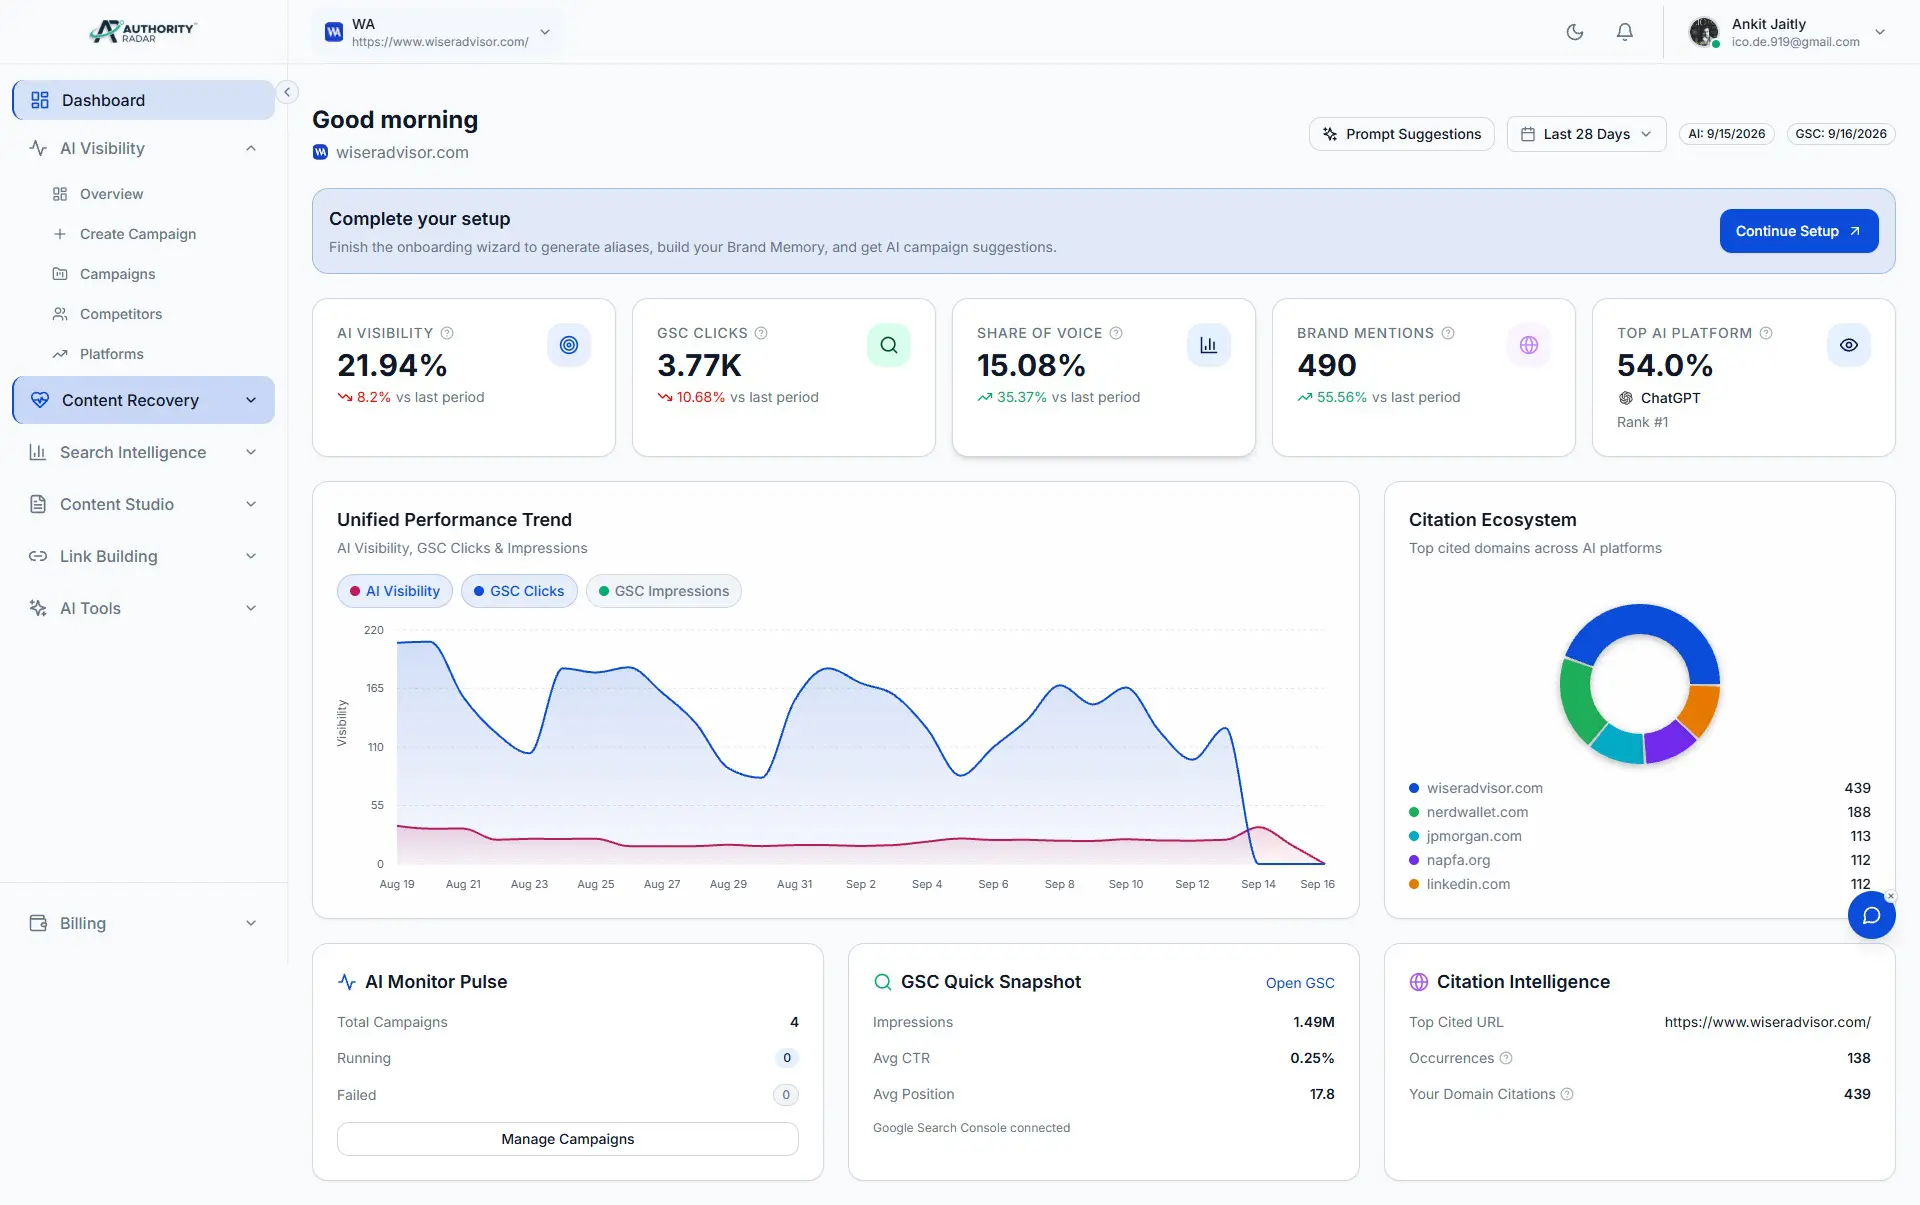Click the Top AI Platform eye icon

[1849, 345]
